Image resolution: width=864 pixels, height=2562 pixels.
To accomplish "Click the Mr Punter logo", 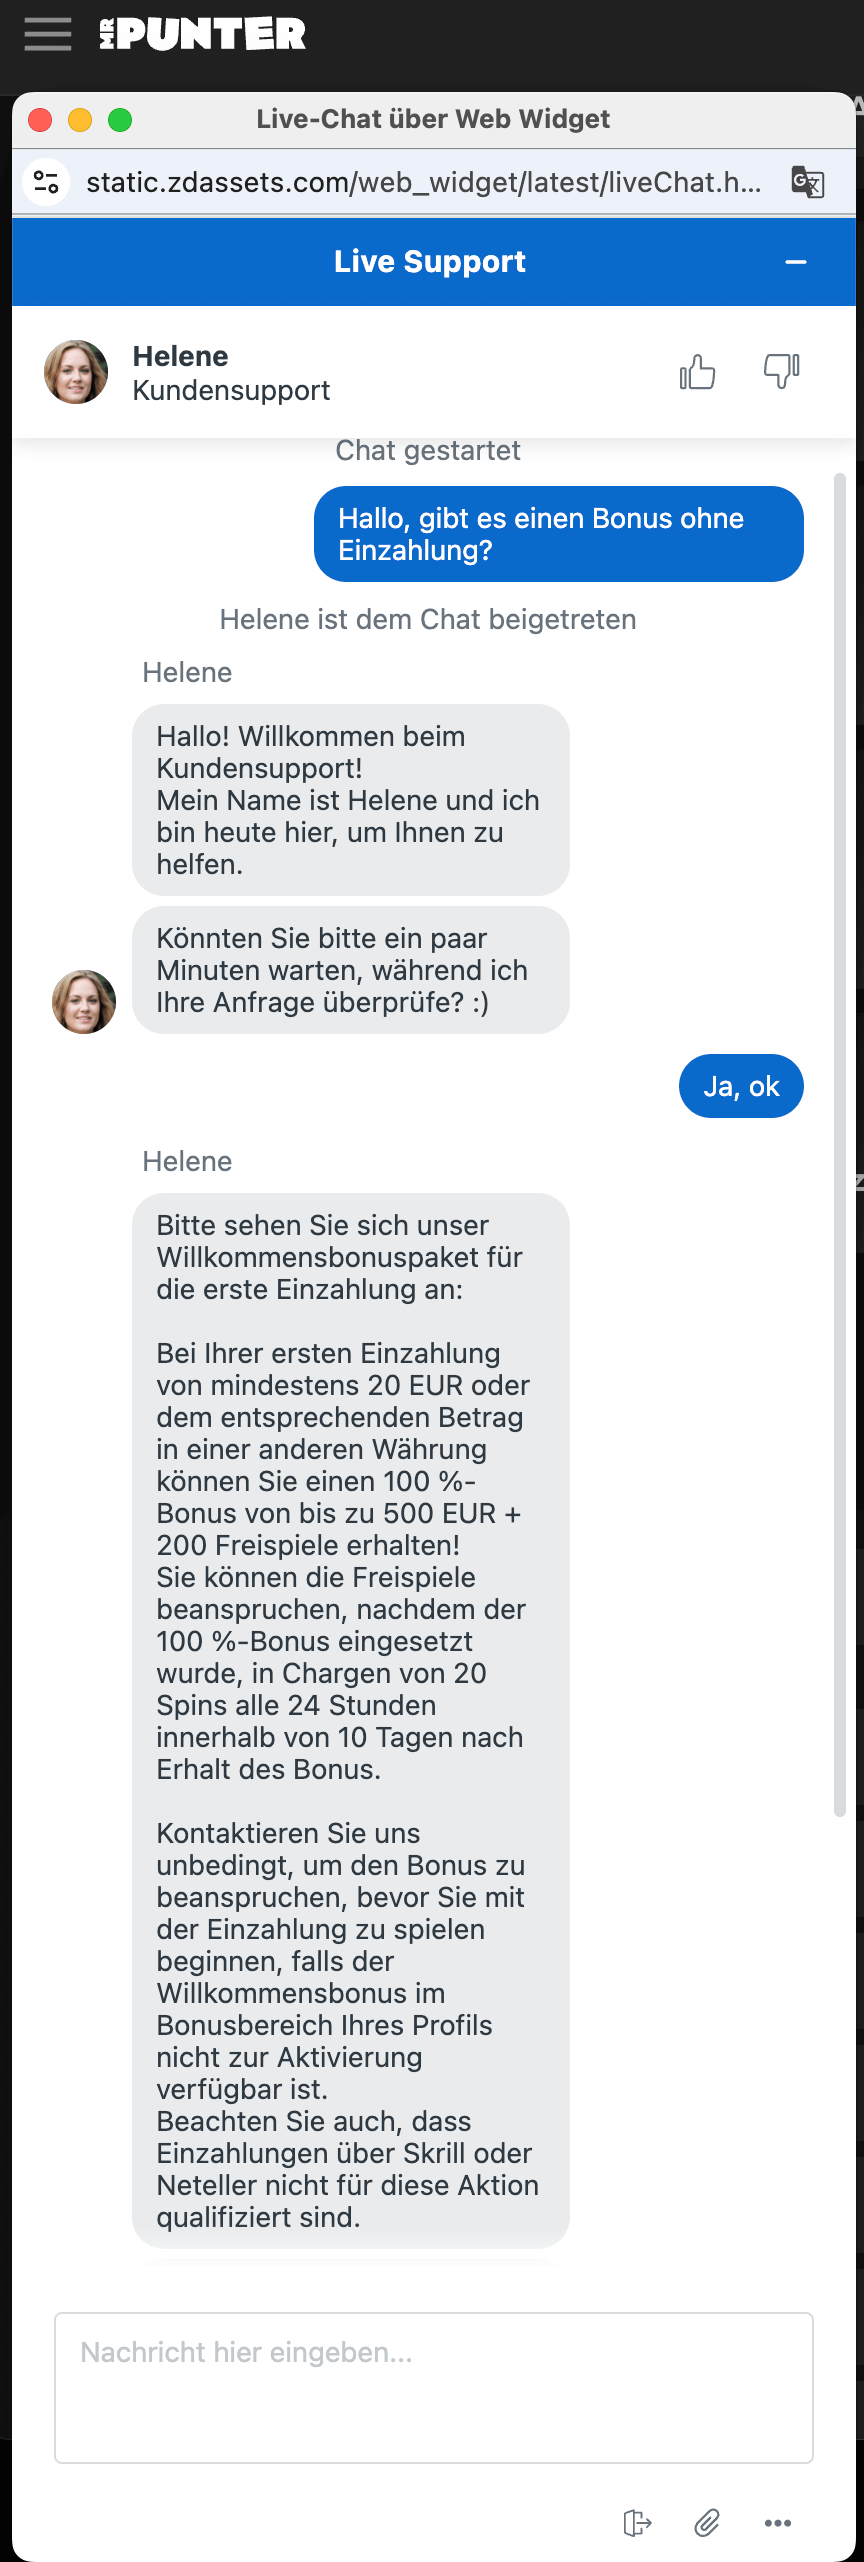I will coord(203,34).
